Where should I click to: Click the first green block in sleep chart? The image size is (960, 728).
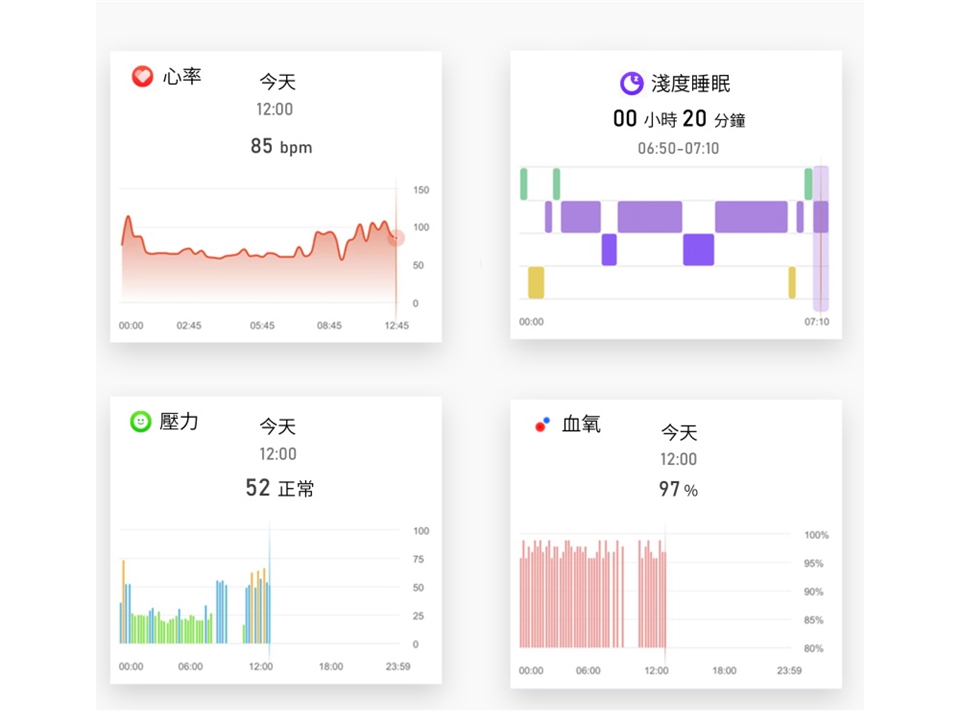pyautogui.click(x=523, y=184)
